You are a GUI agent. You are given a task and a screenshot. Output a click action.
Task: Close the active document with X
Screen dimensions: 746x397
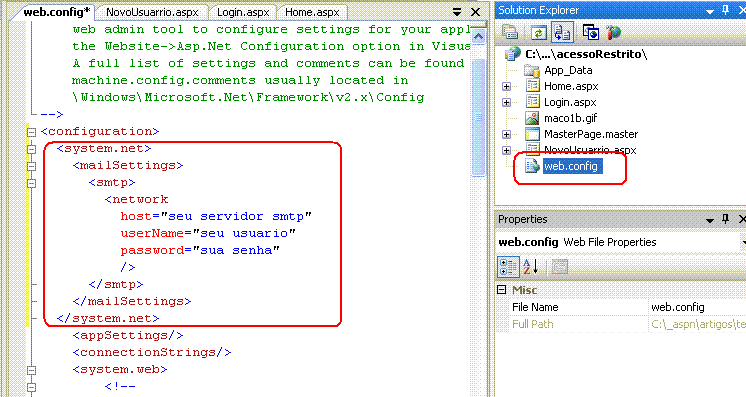click(x=475, y=12)
